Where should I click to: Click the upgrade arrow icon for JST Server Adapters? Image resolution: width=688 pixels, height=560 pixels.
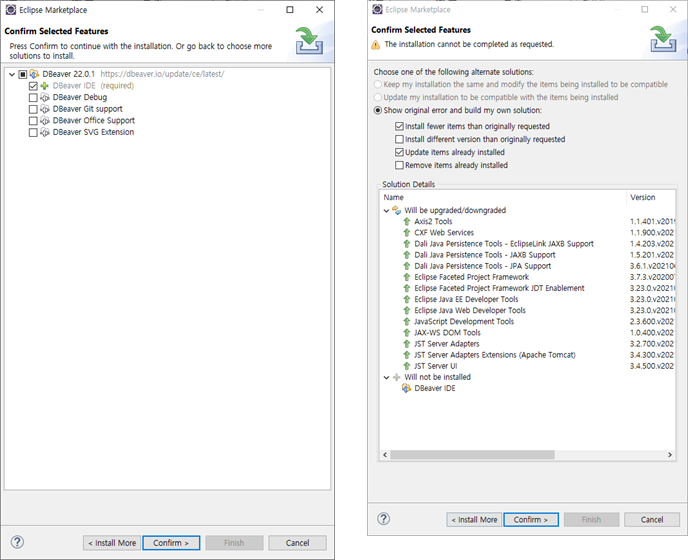(407, 344)
